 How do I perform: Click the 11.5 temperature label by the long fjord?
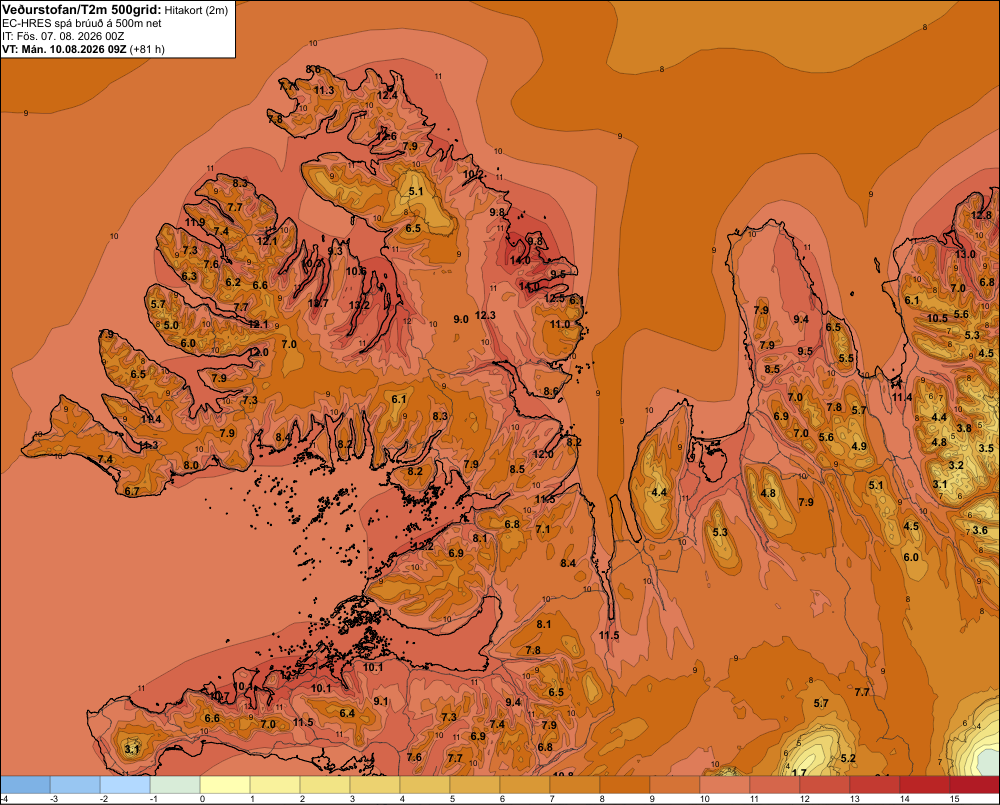(609, 635)
